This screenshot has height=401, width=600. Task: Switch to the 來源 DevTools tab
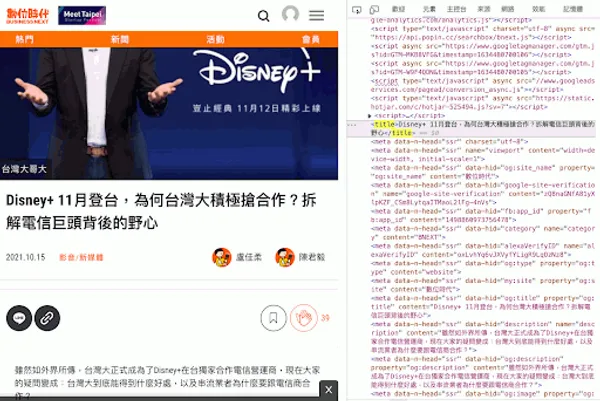click(484, 9)
